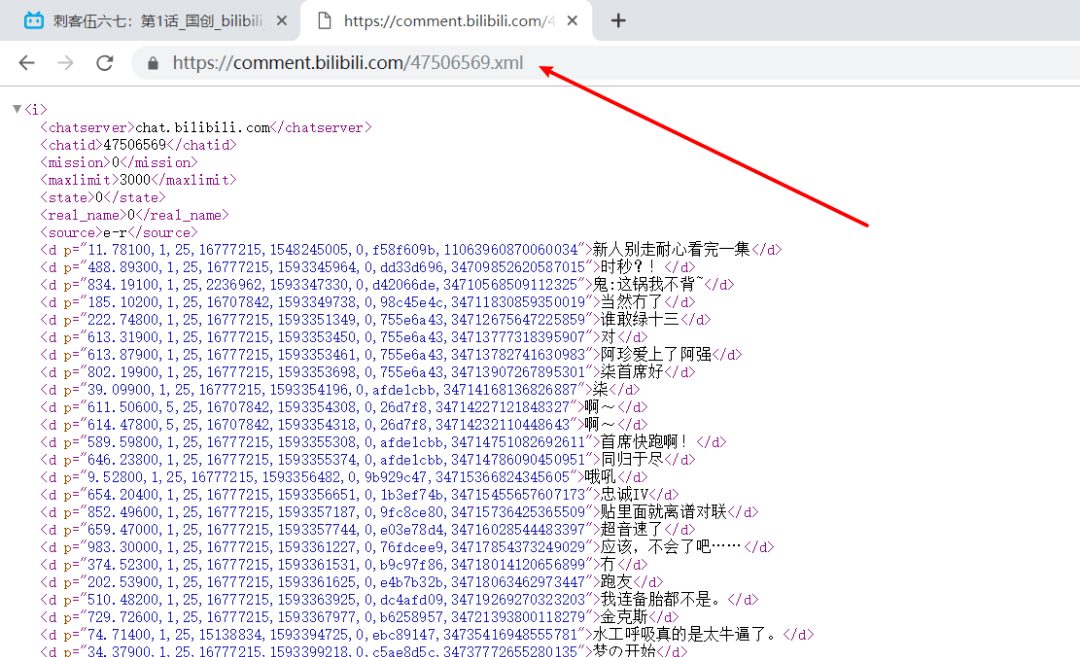
Task: Click the browser back arrow
Action: pyautogui.click(x=26, y=63)
